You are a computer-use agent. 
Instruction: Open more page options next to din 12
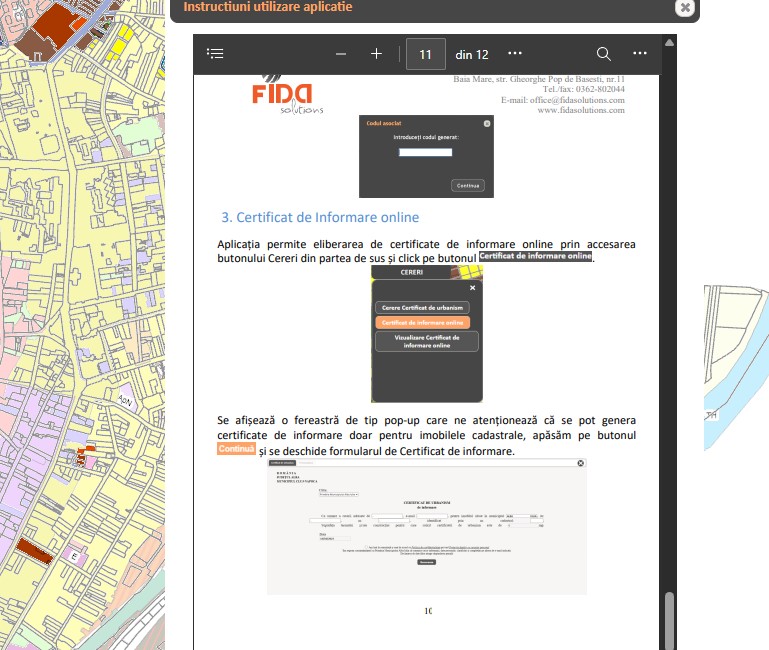[514, 53]
